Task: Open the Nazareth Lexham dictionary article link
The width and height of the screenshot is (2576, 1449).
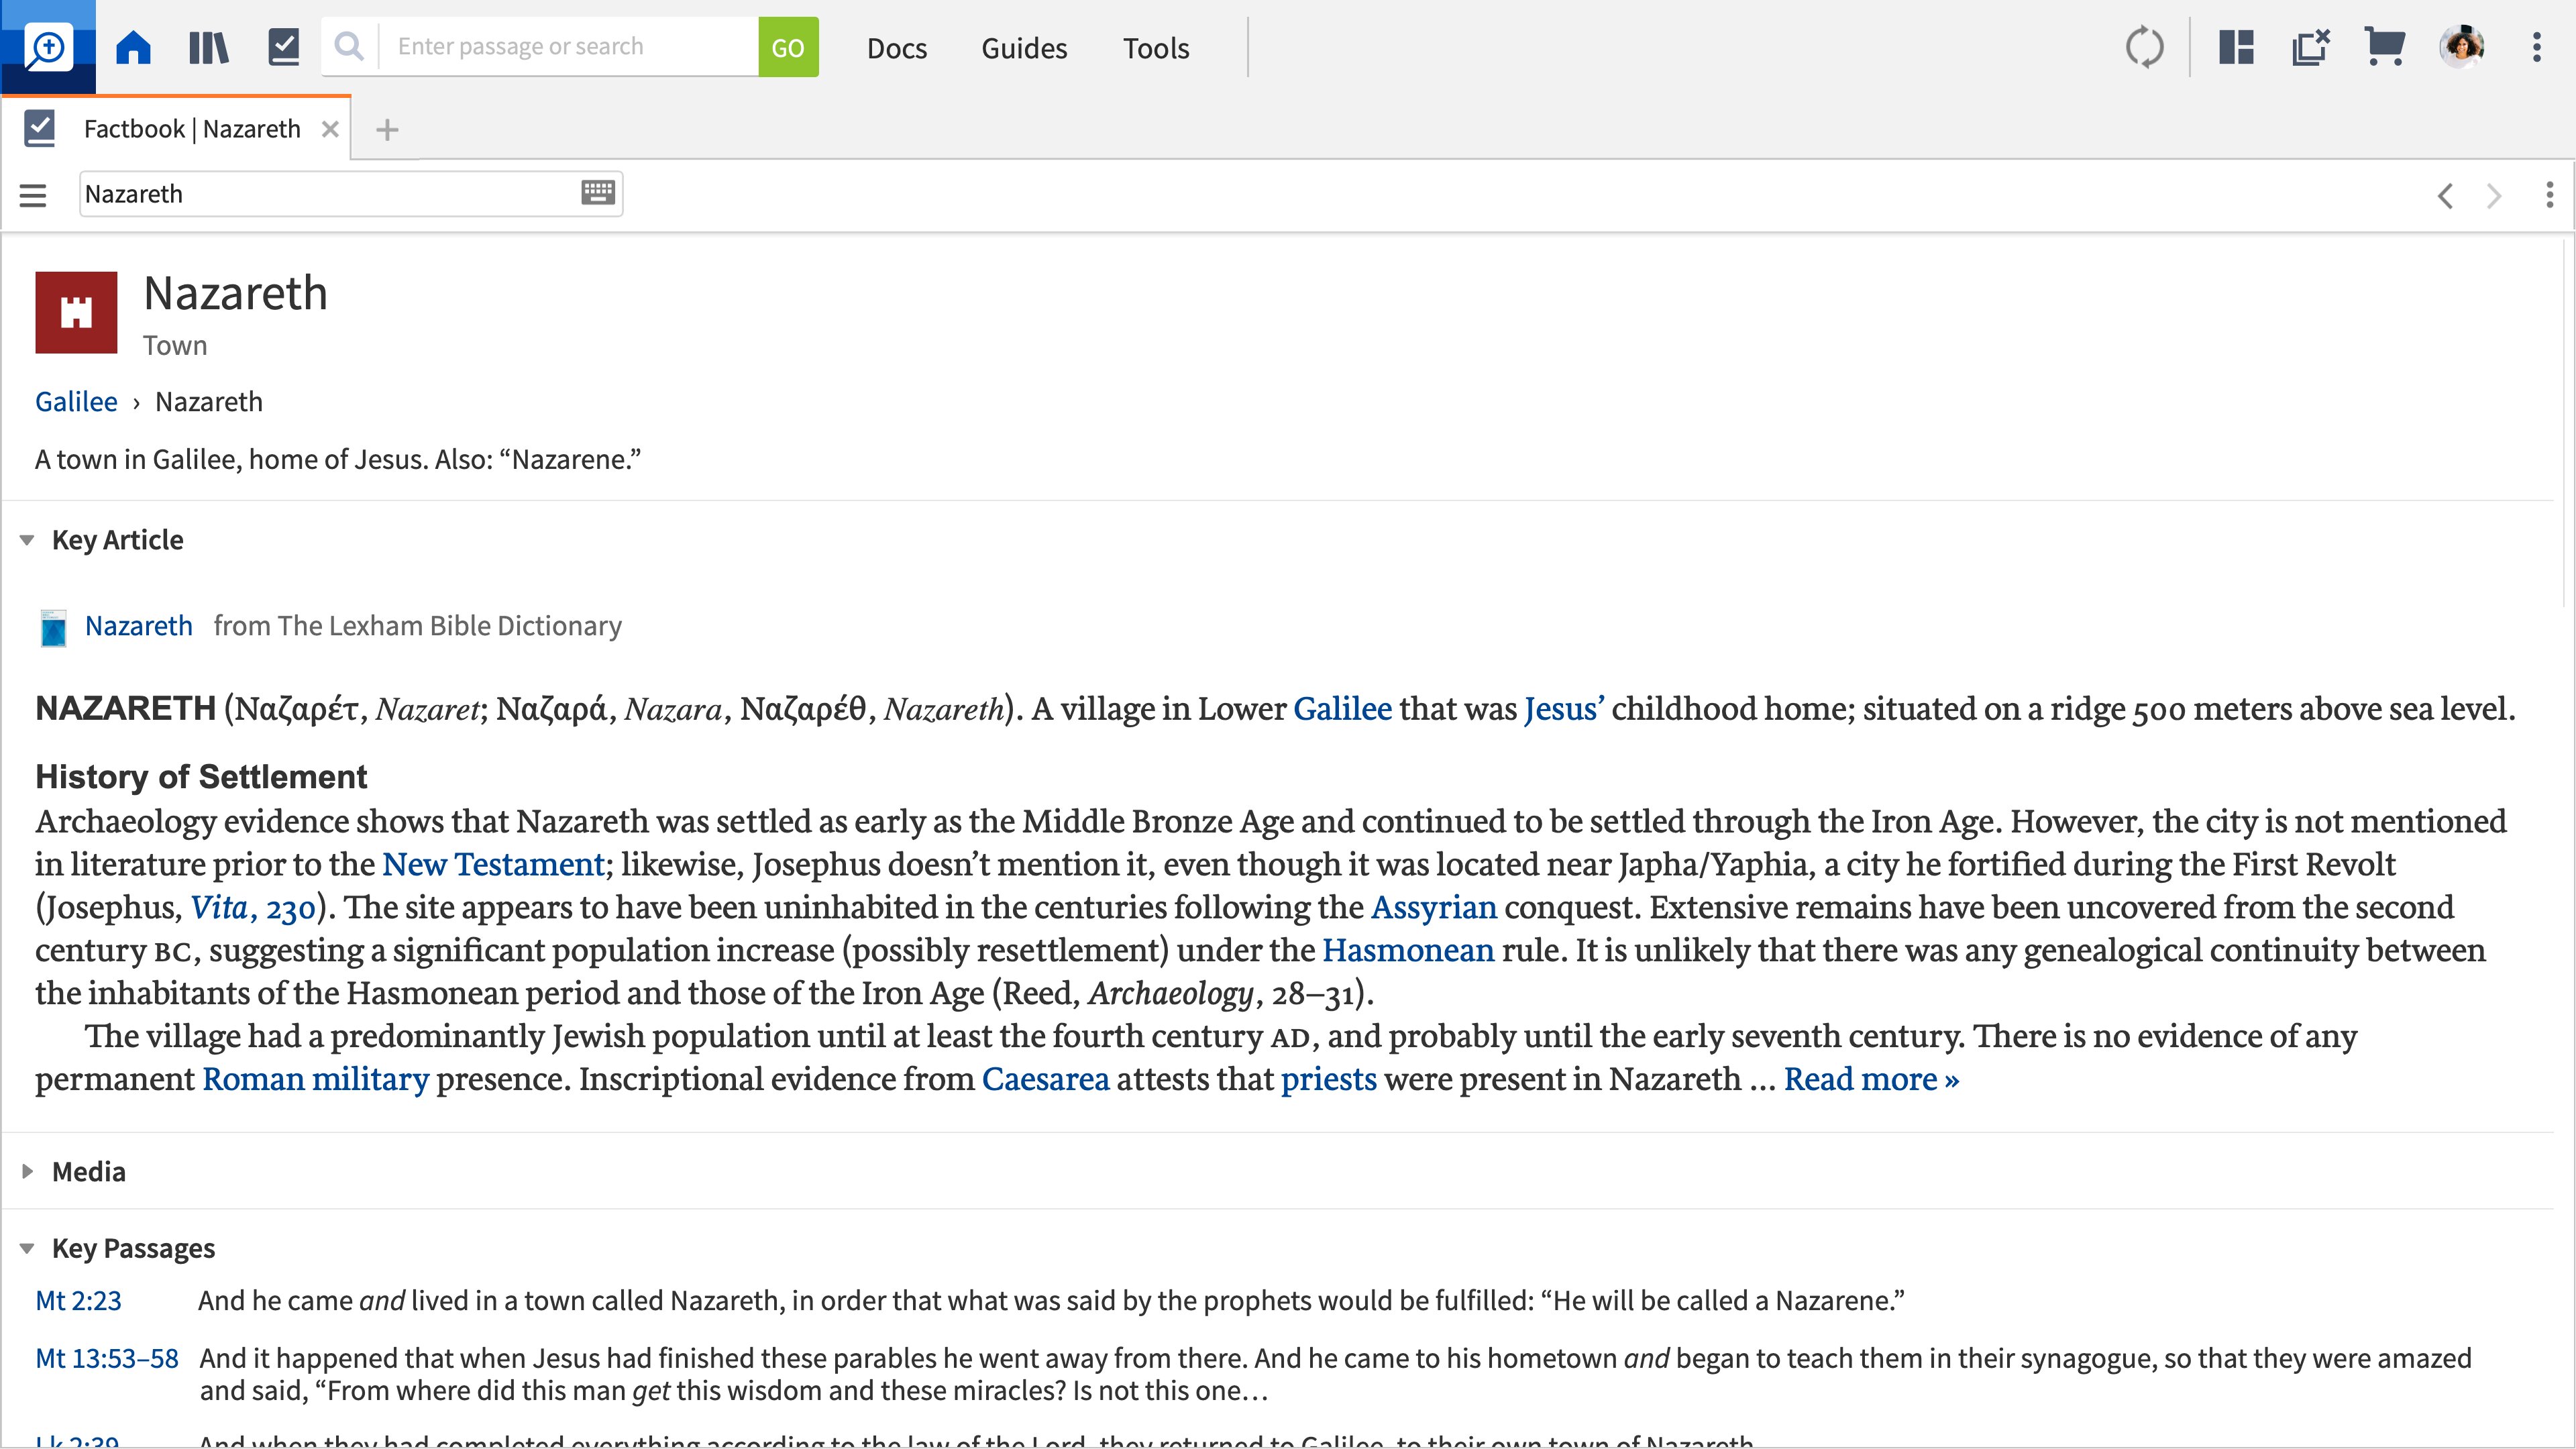Action: tap(139, 626)
